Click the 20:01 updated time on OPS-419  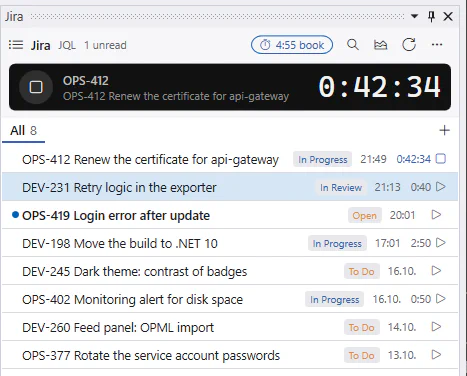click(402, 215)
